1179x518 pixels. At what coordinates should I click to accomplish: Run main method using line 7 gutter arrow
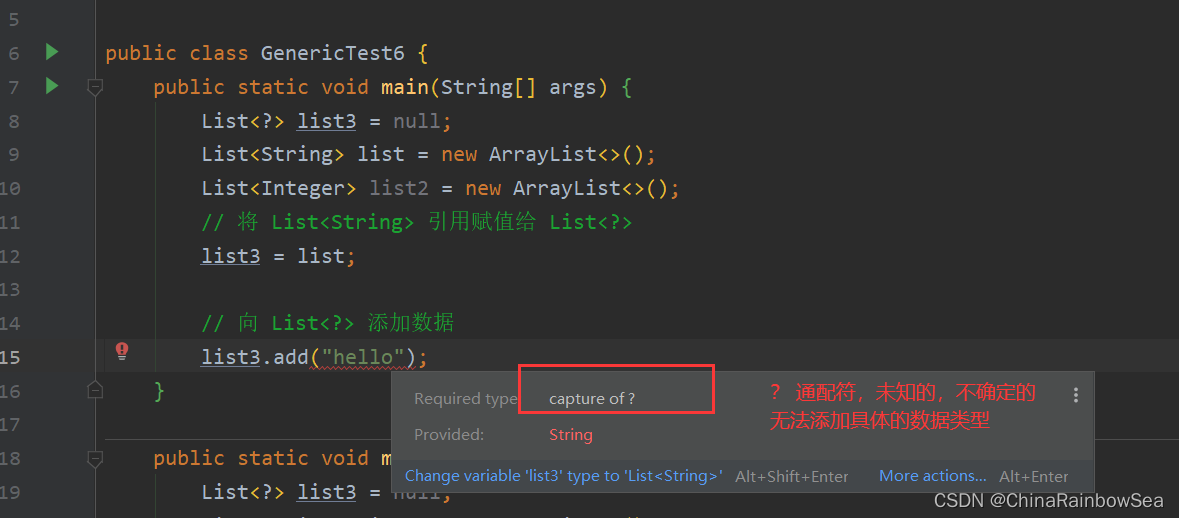pyautogui.click(x=51, y=86)
